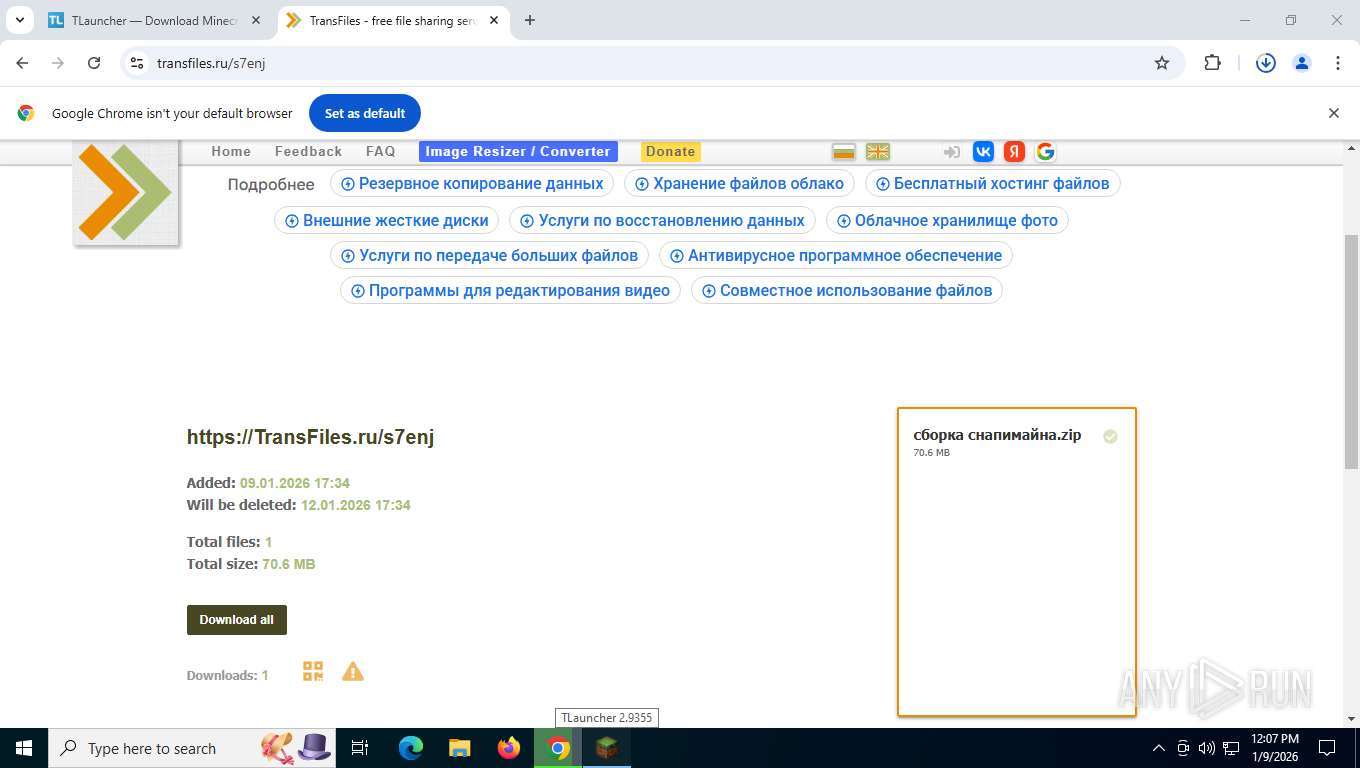Sign in with Yandex icon
Screen dimensions: 1360x768
(x=1014, y=152)
